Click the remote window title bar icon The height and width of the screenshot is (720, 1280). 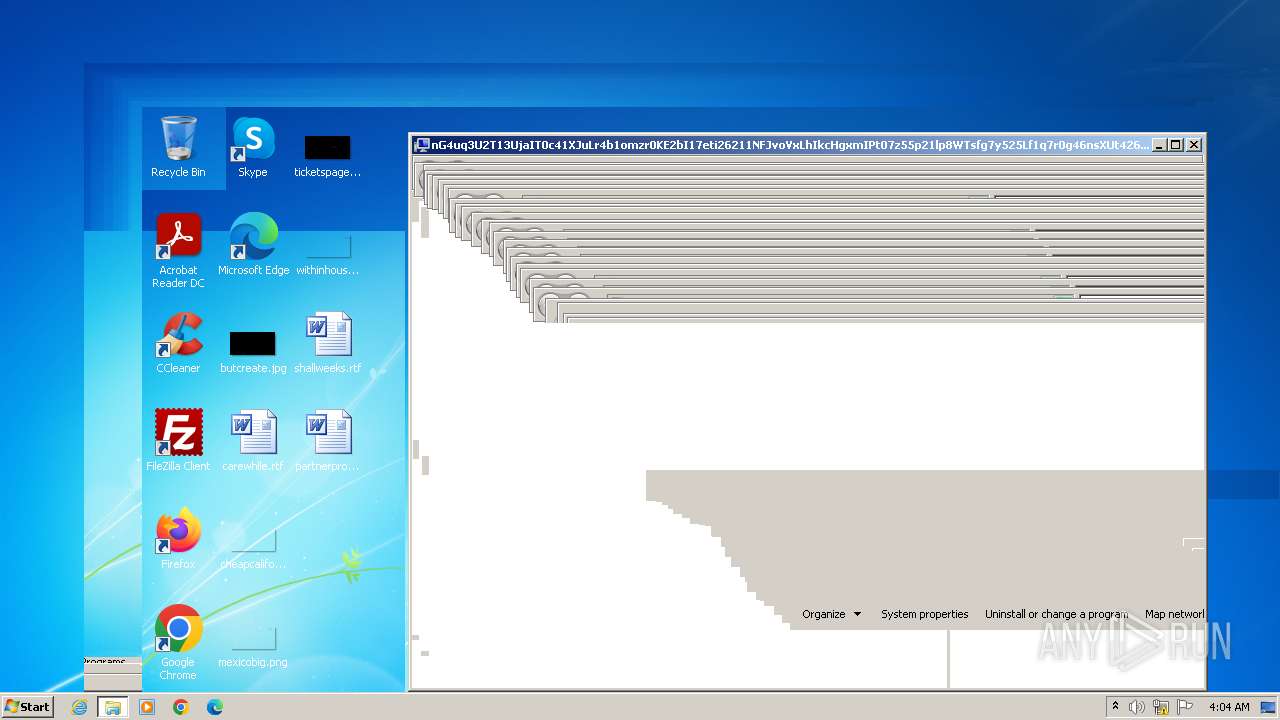pyautogui.click(x=422, y=145)
